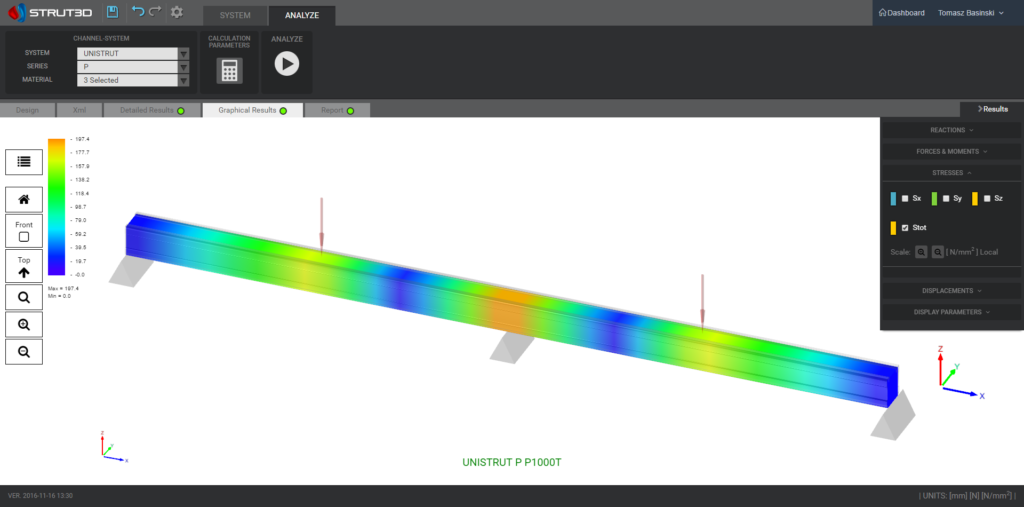The height and width of the screenshot is (507, 1024).
Task: Decrease the stress scale with second magnifier
Action: 938,252
